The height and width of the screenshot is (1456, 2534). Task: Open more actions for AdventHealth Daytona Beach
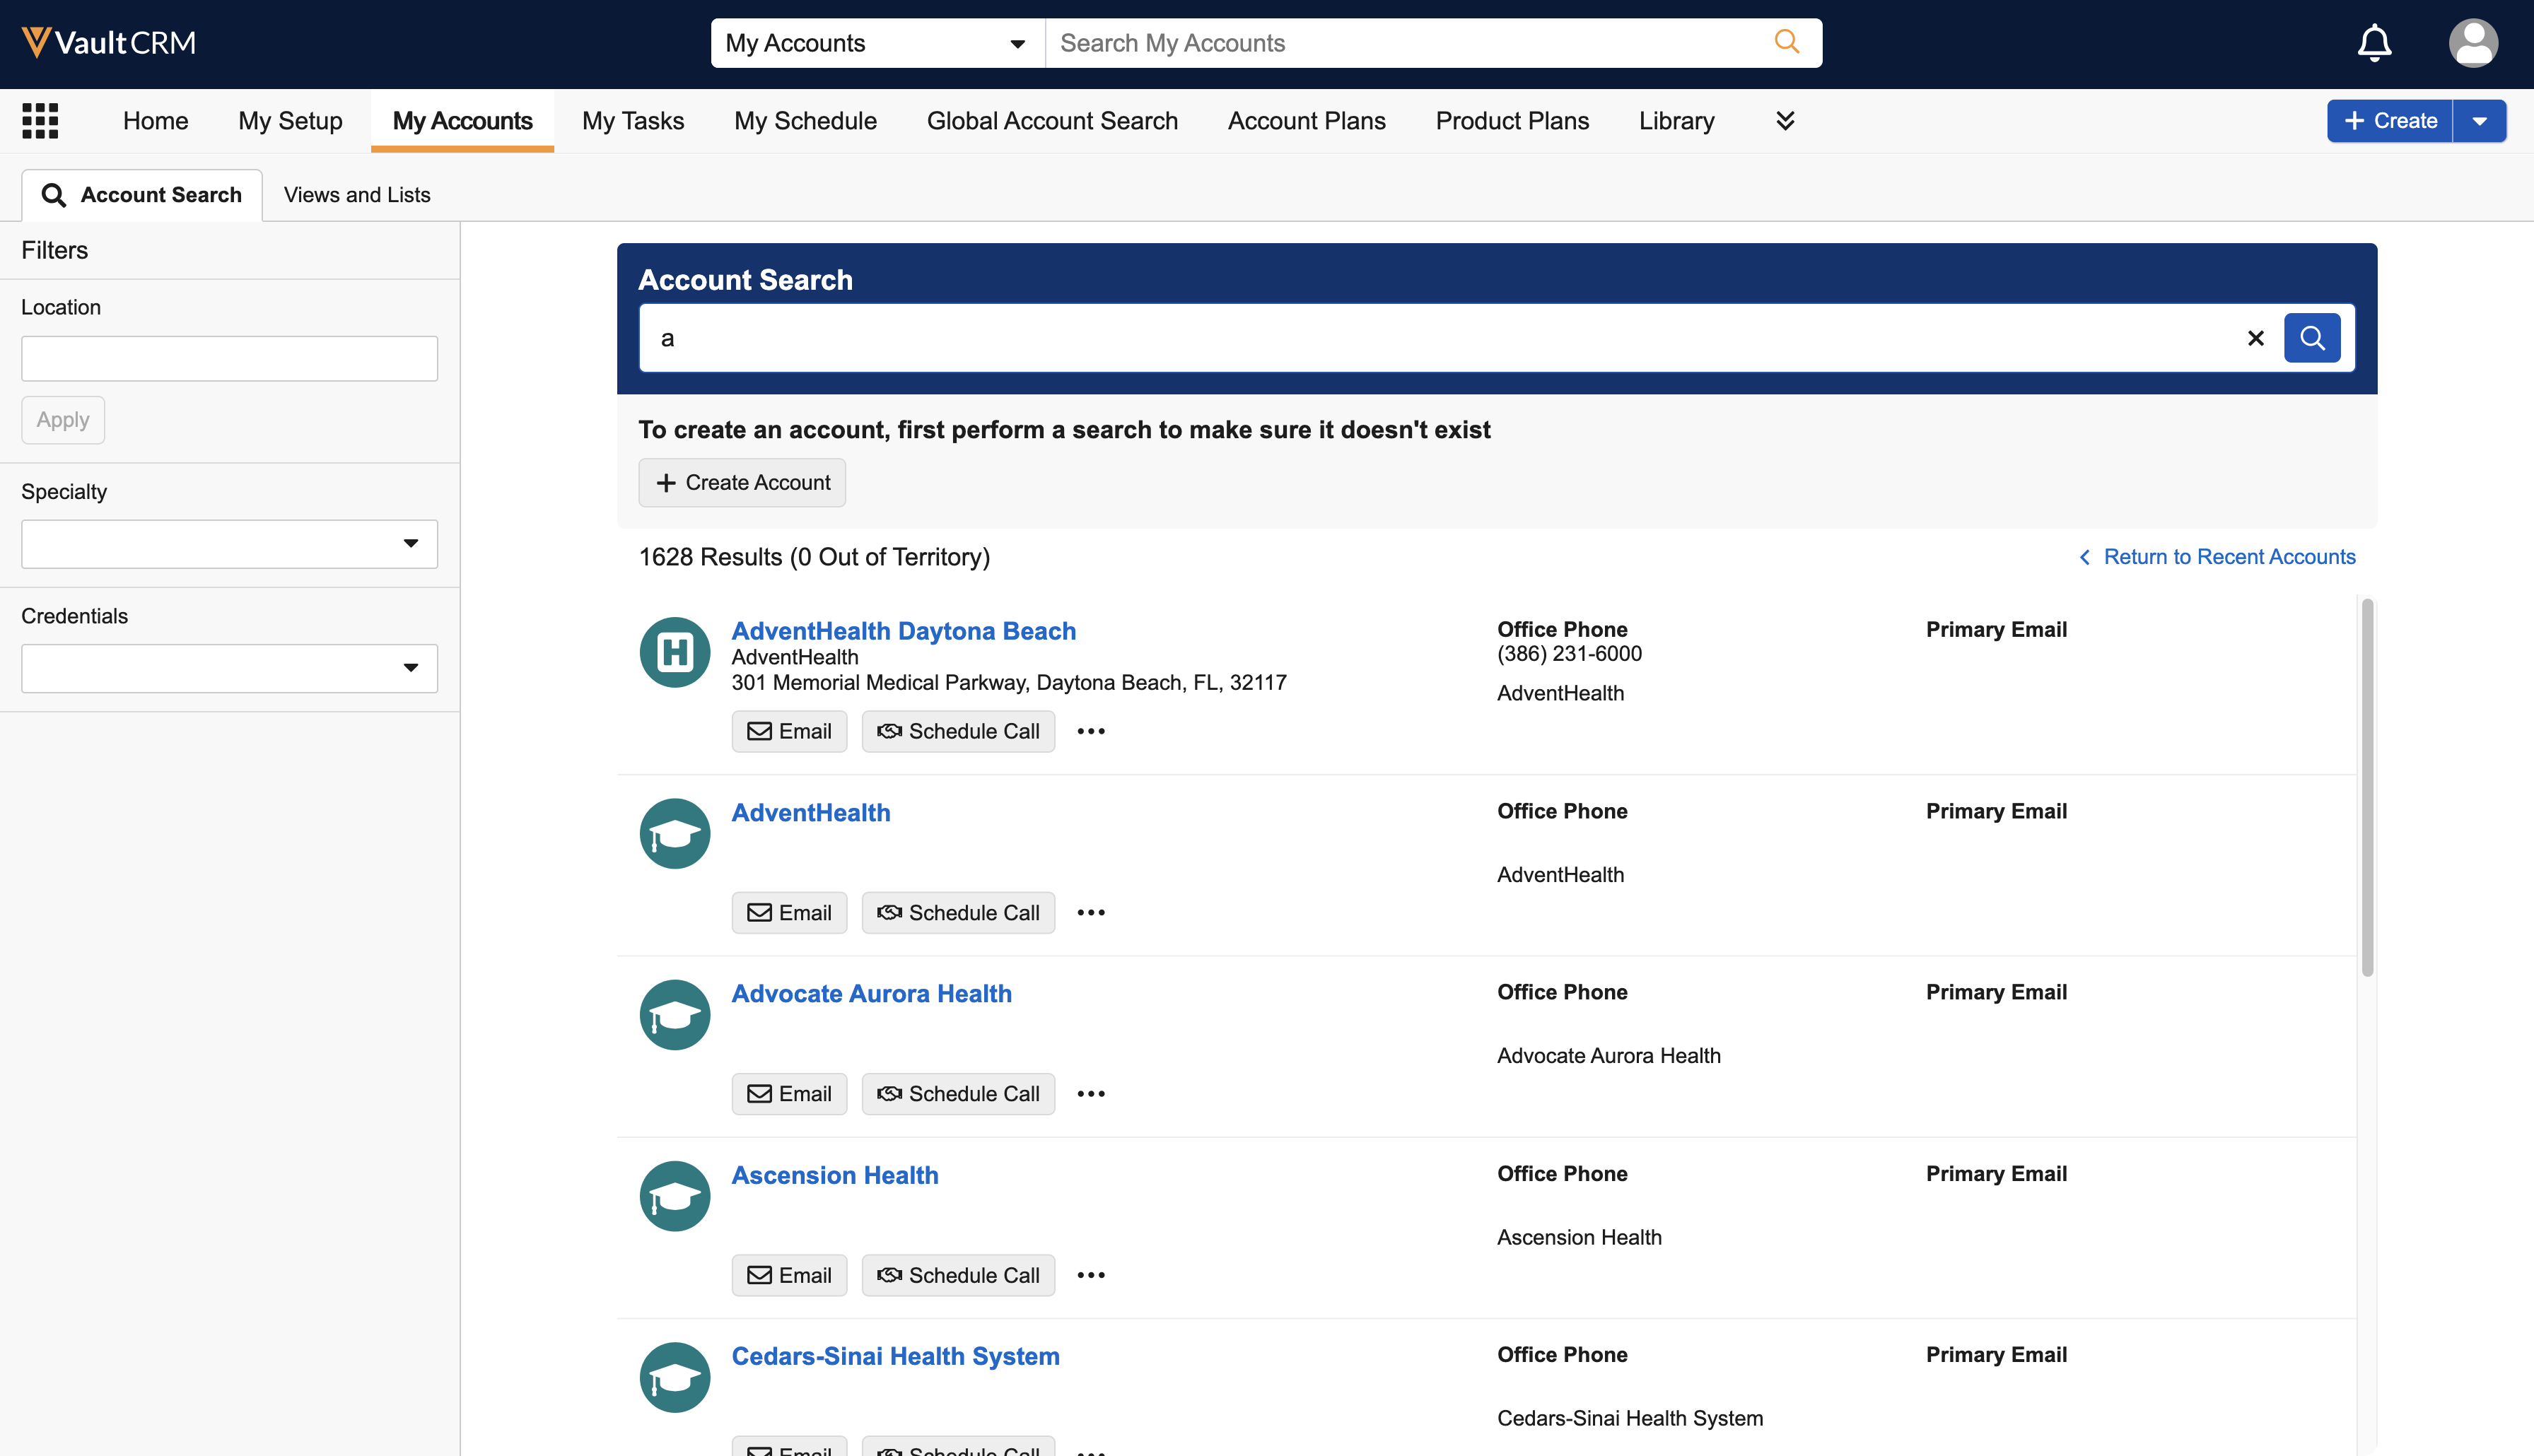(x=1090, y=731)
